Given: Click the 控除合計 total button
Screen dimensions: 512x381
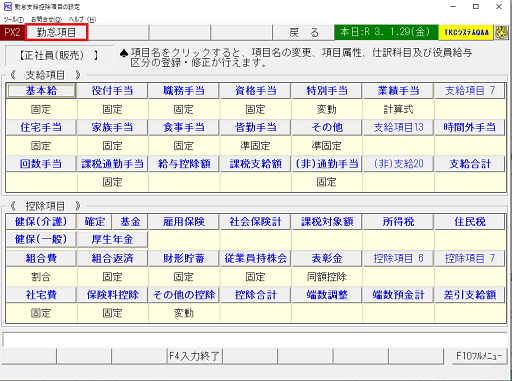Looking at the screenshot, I should click(255, 295).
